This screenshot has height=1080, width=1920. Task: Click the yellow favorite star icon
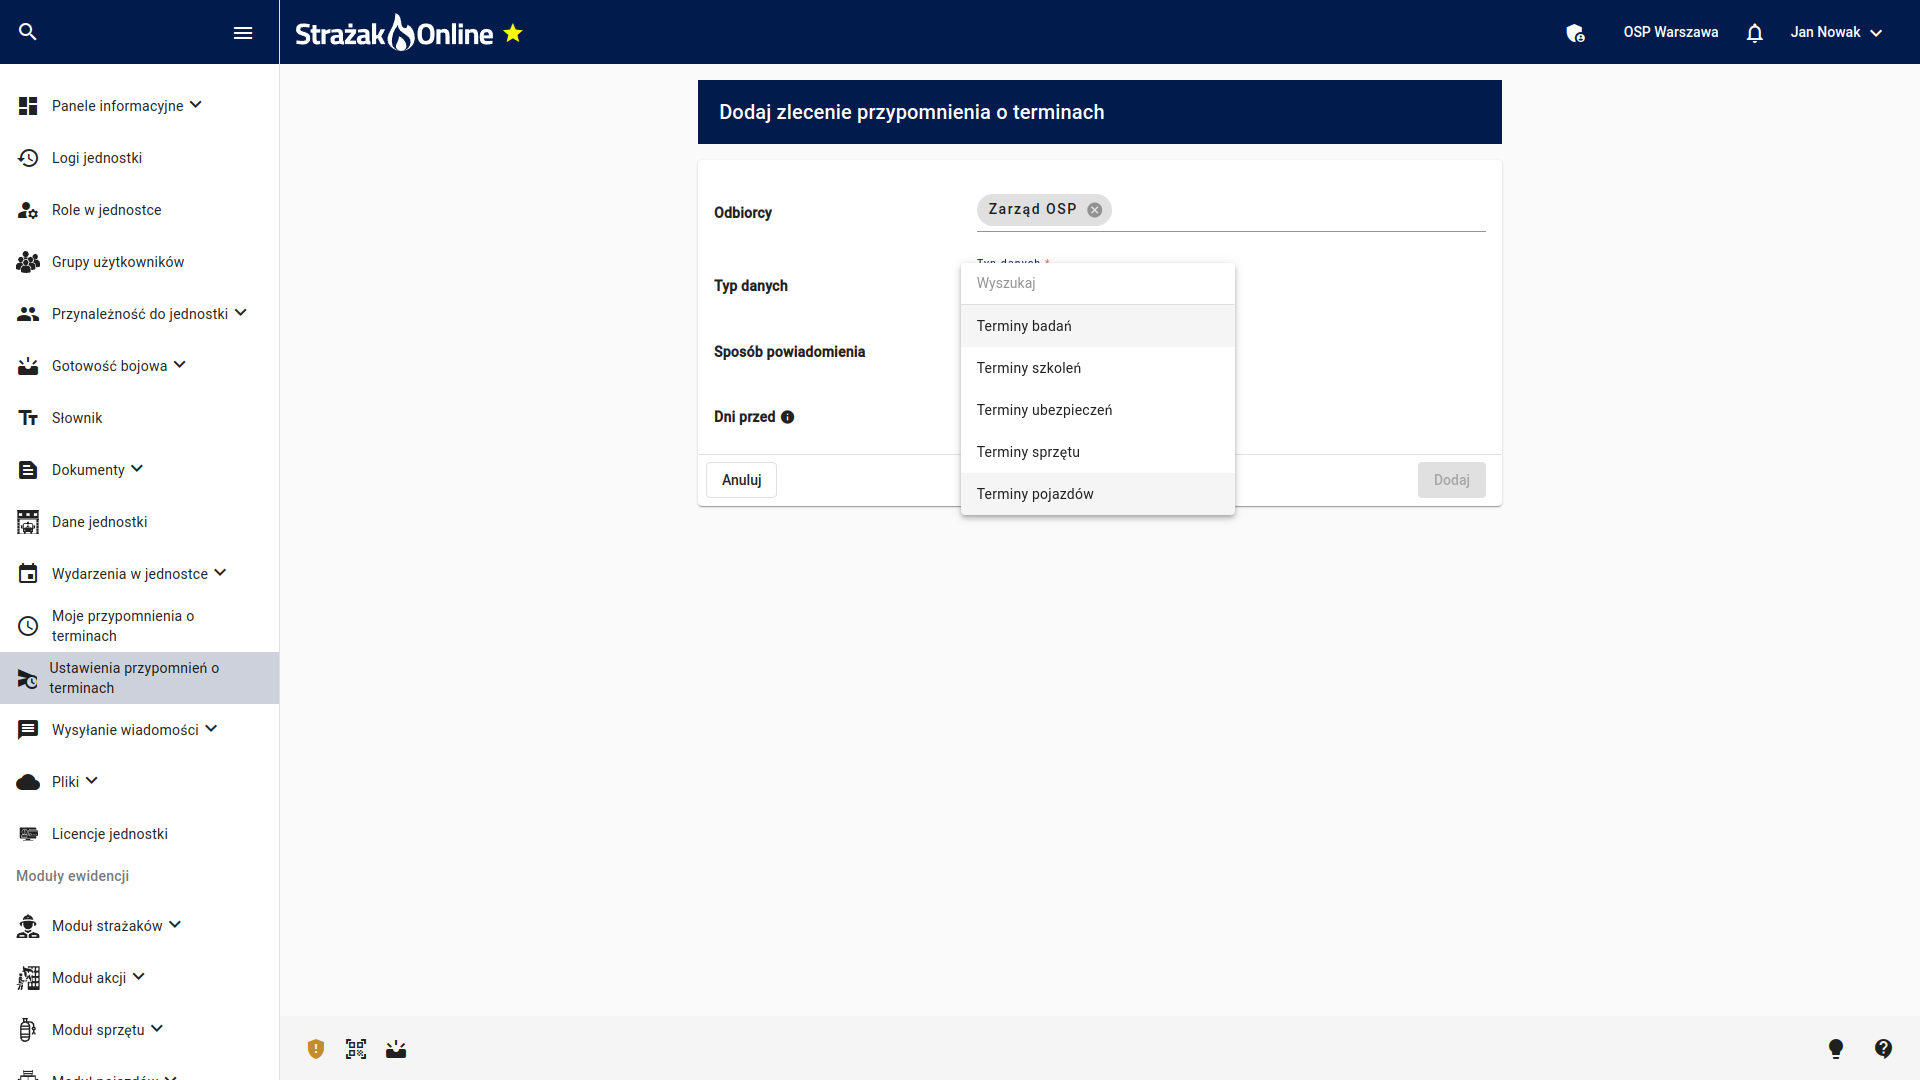(513, 33)
